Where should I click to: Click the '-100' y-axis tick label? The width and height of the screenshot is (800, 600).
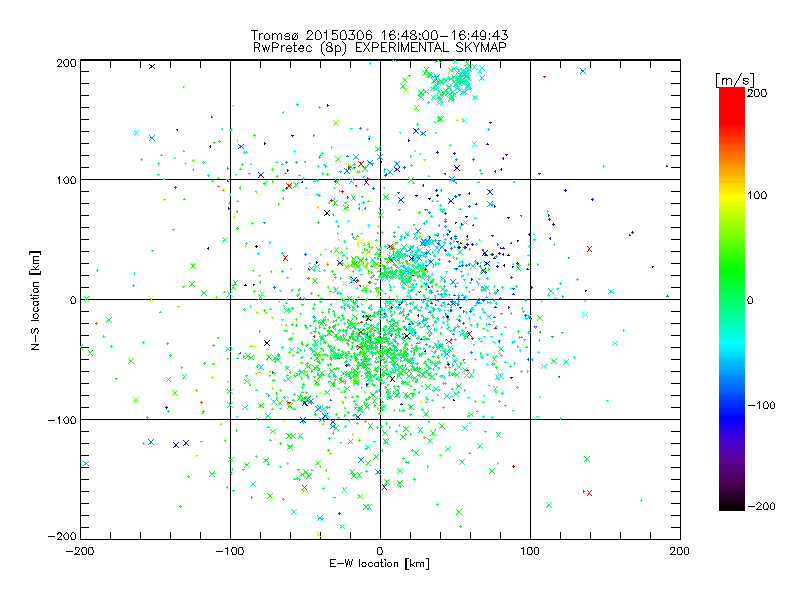(x=62, y=420)
